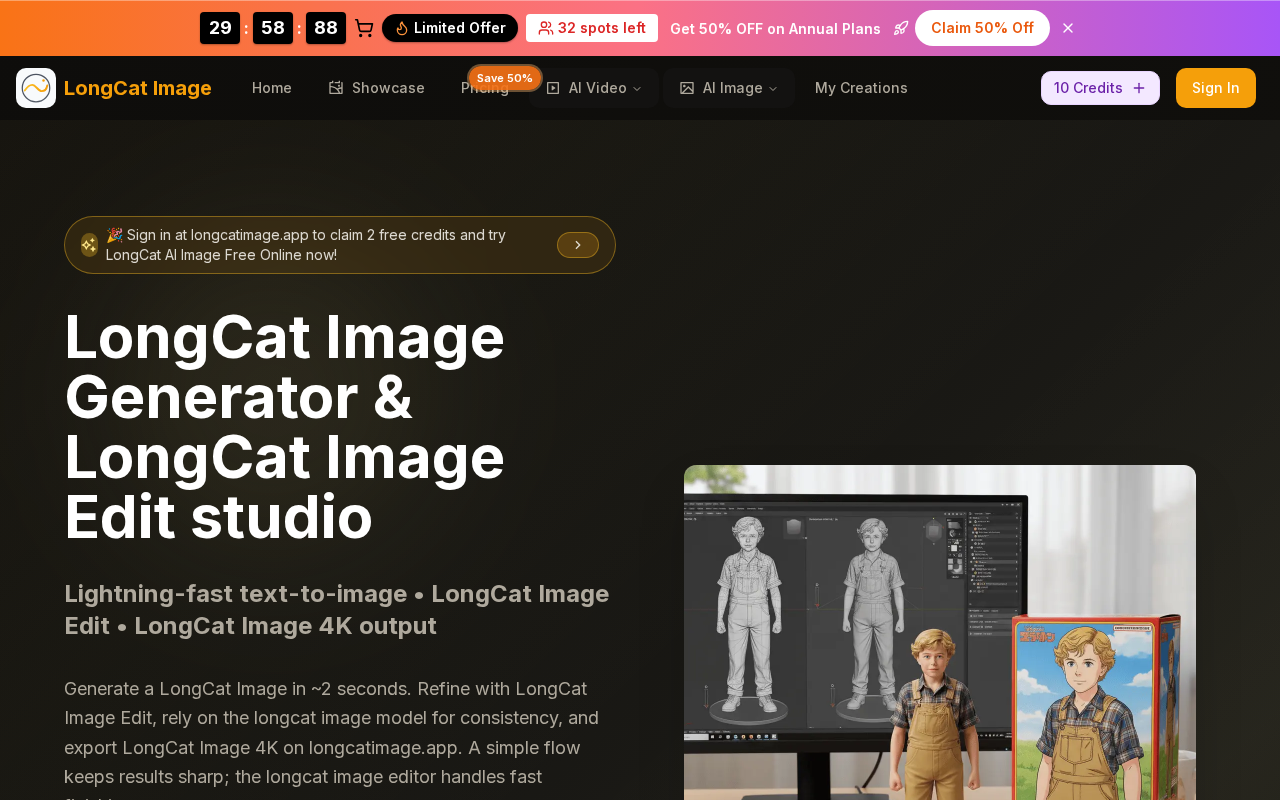Open the hero figurine preview image

pos(940,632)
